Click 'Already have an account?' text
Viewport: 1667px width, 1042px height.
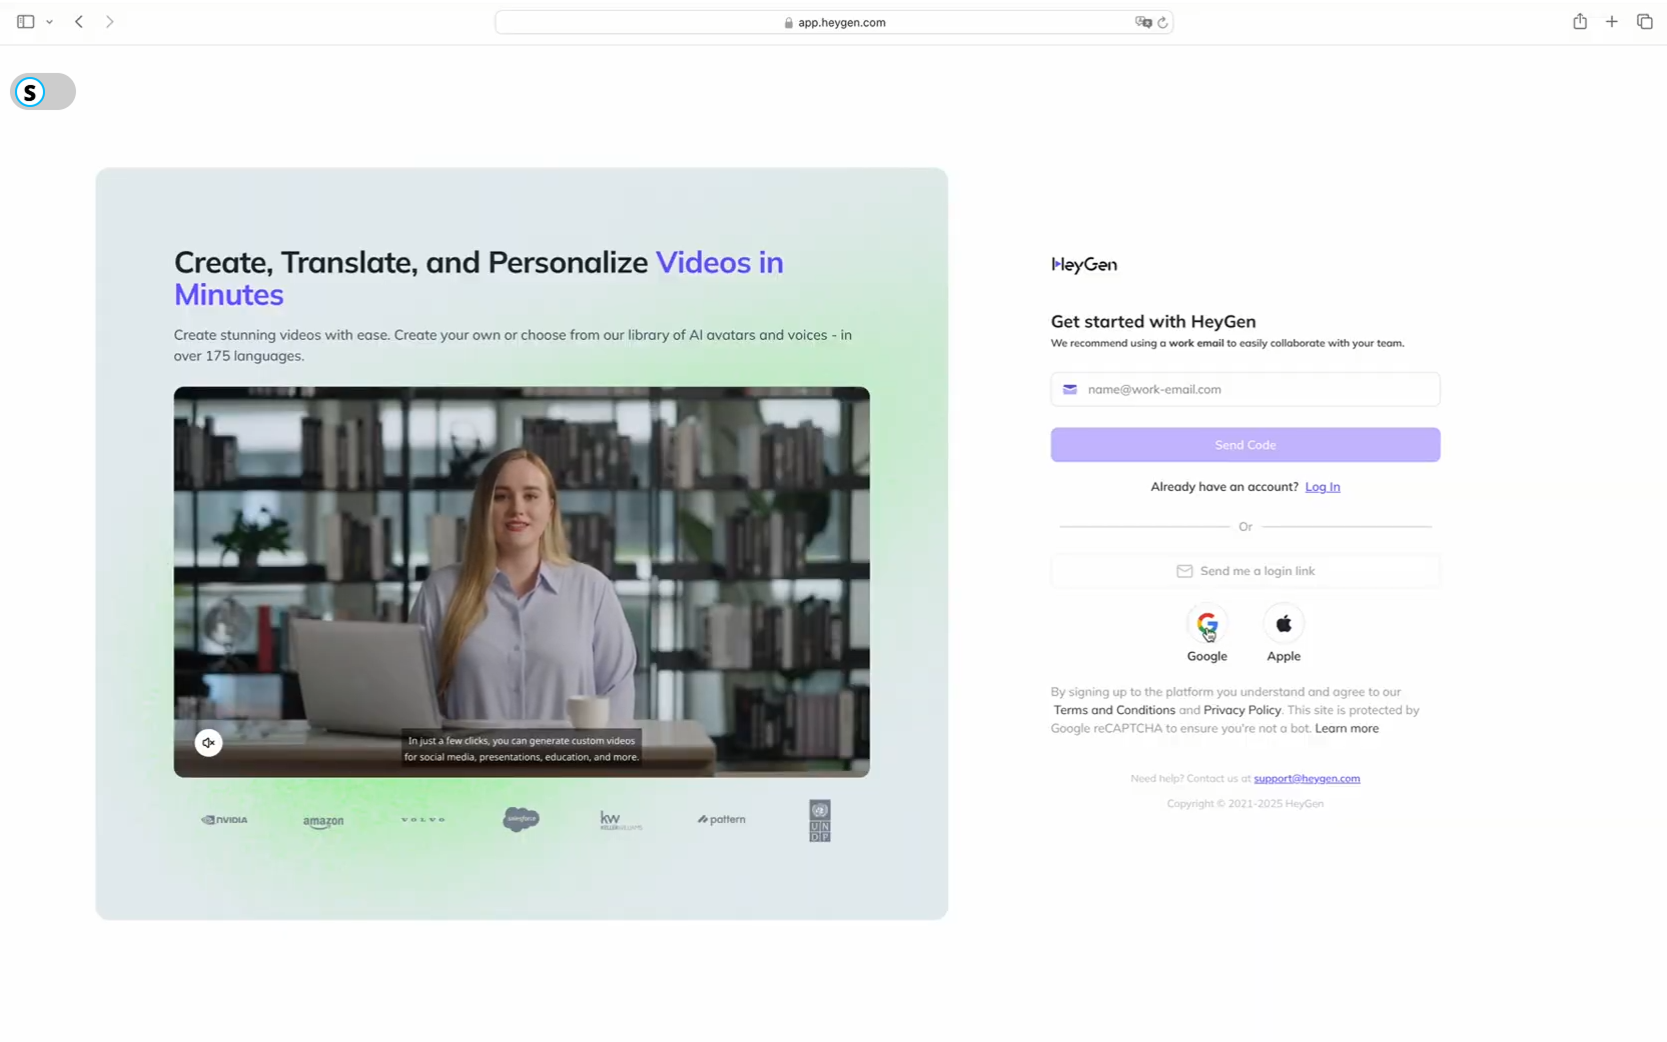1224,487
